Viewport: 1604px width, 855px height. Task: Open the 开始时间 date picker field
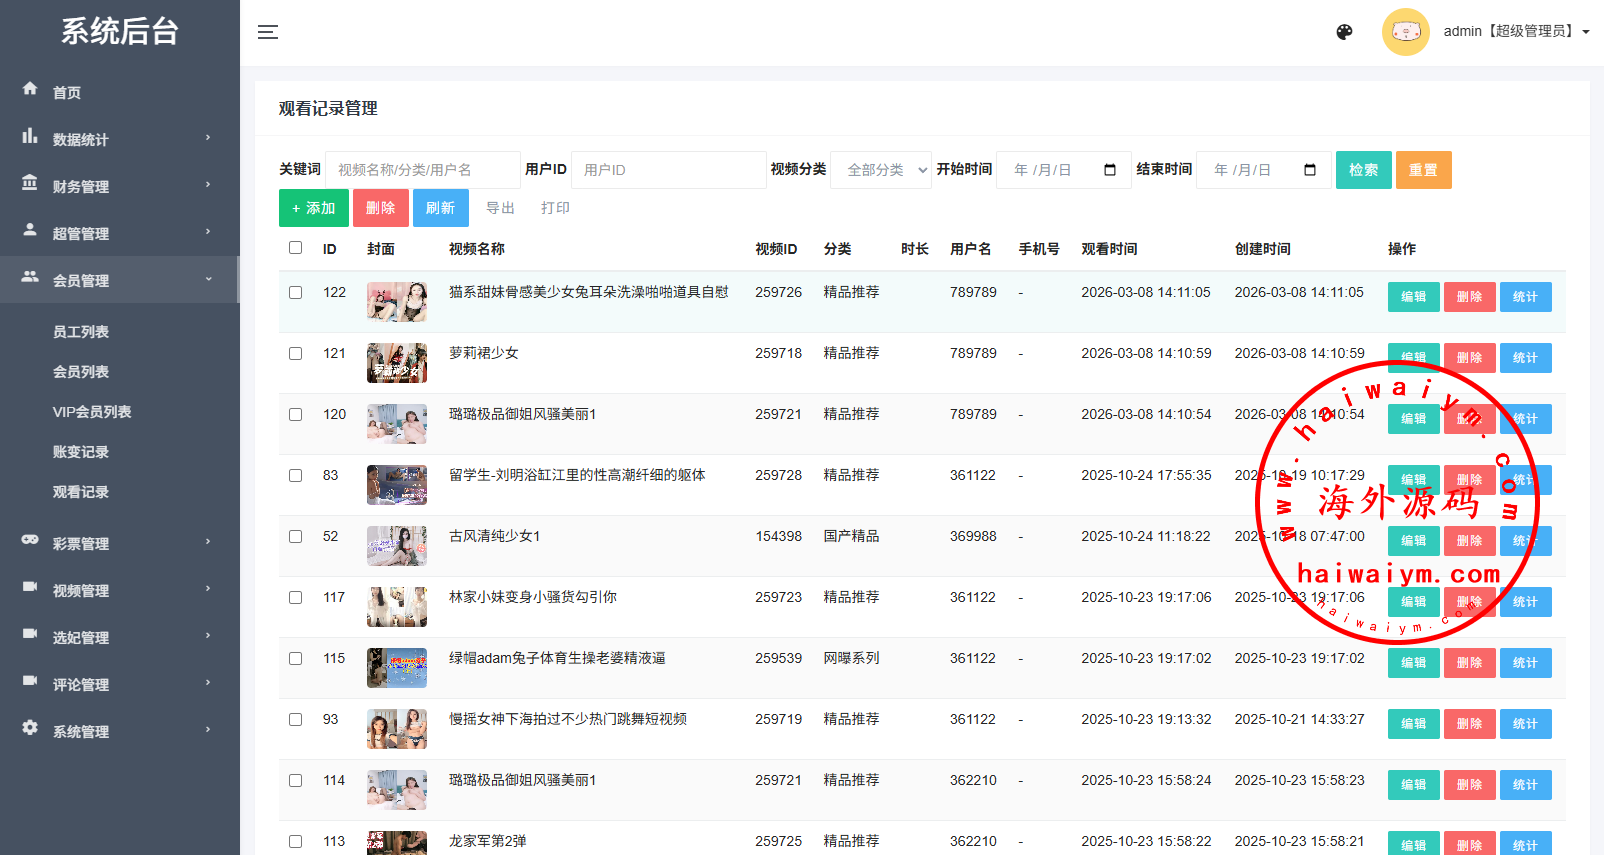1063,170
